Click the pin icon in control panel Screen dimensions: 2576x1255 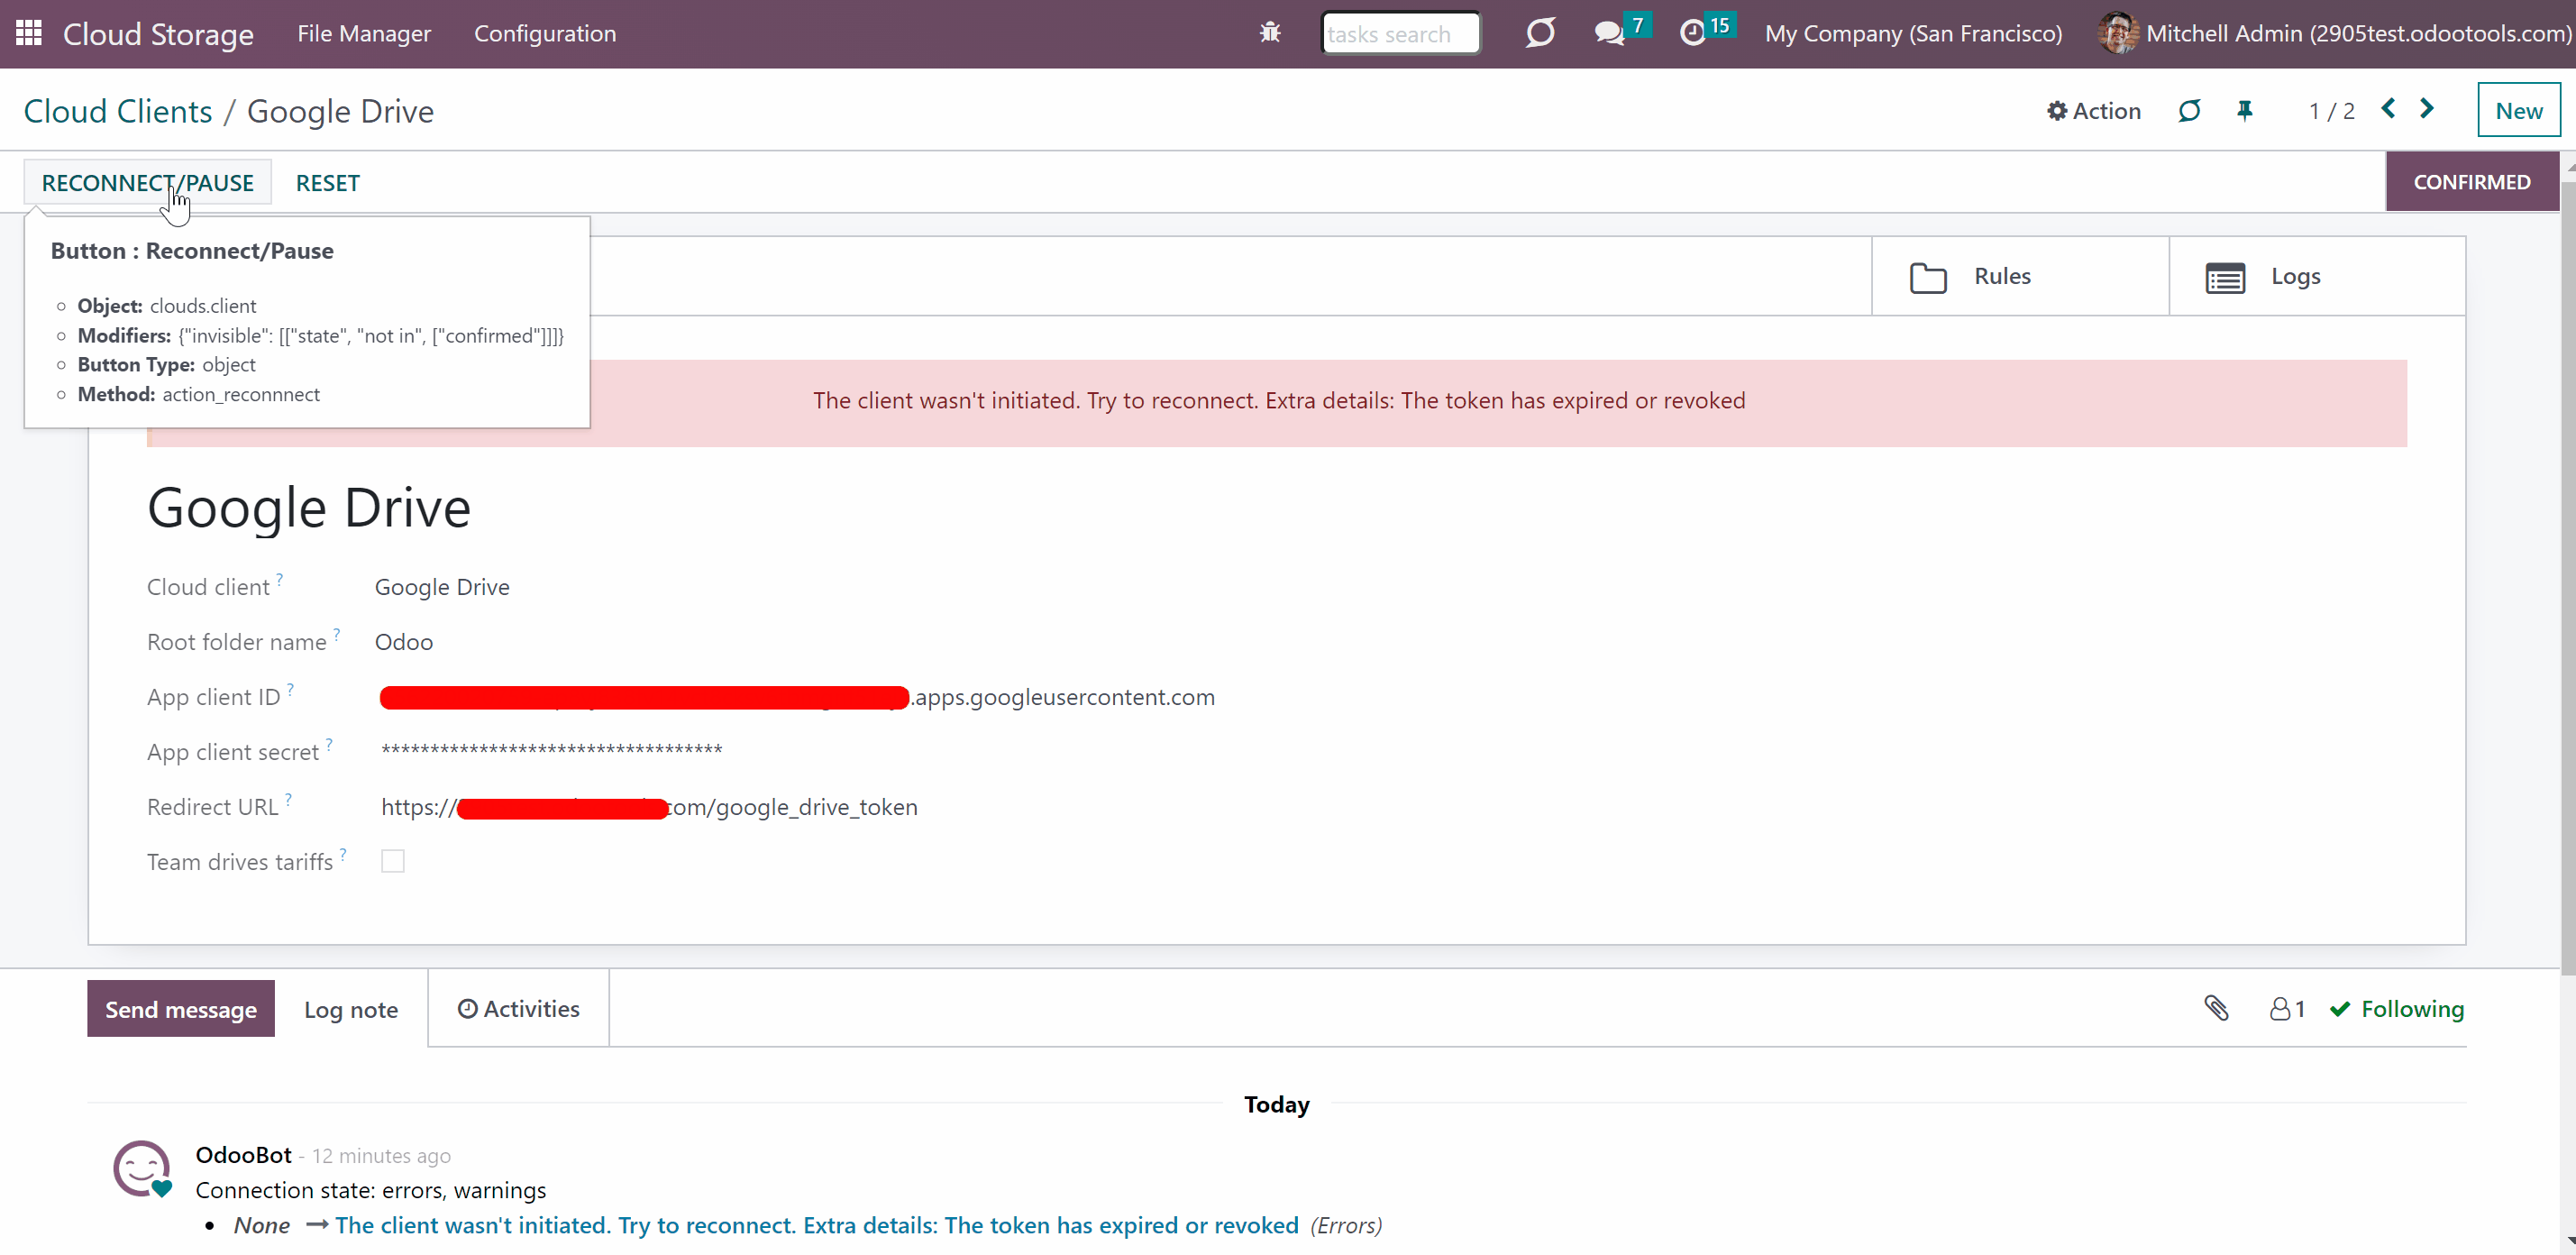tap(2245, 111)
